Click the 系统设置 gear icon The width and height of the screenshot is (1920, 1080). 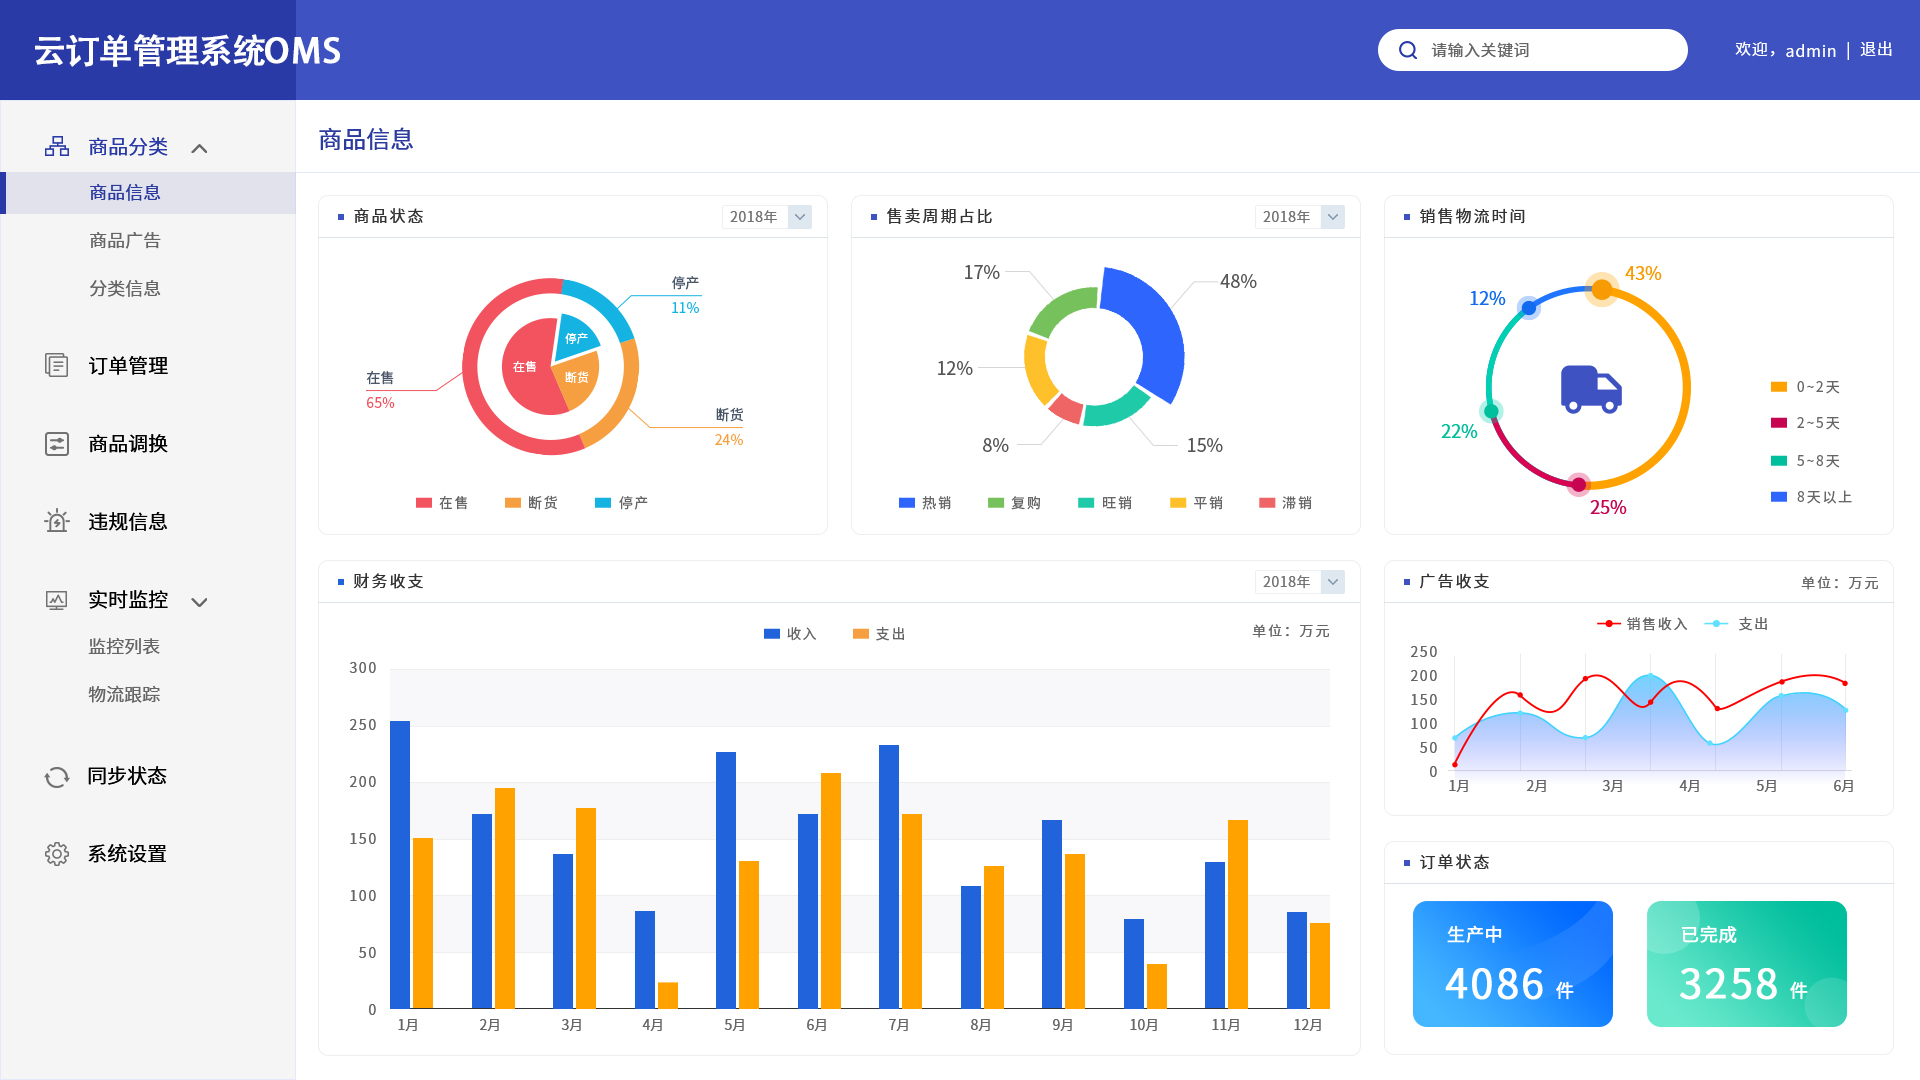click(x=57, y=854)
